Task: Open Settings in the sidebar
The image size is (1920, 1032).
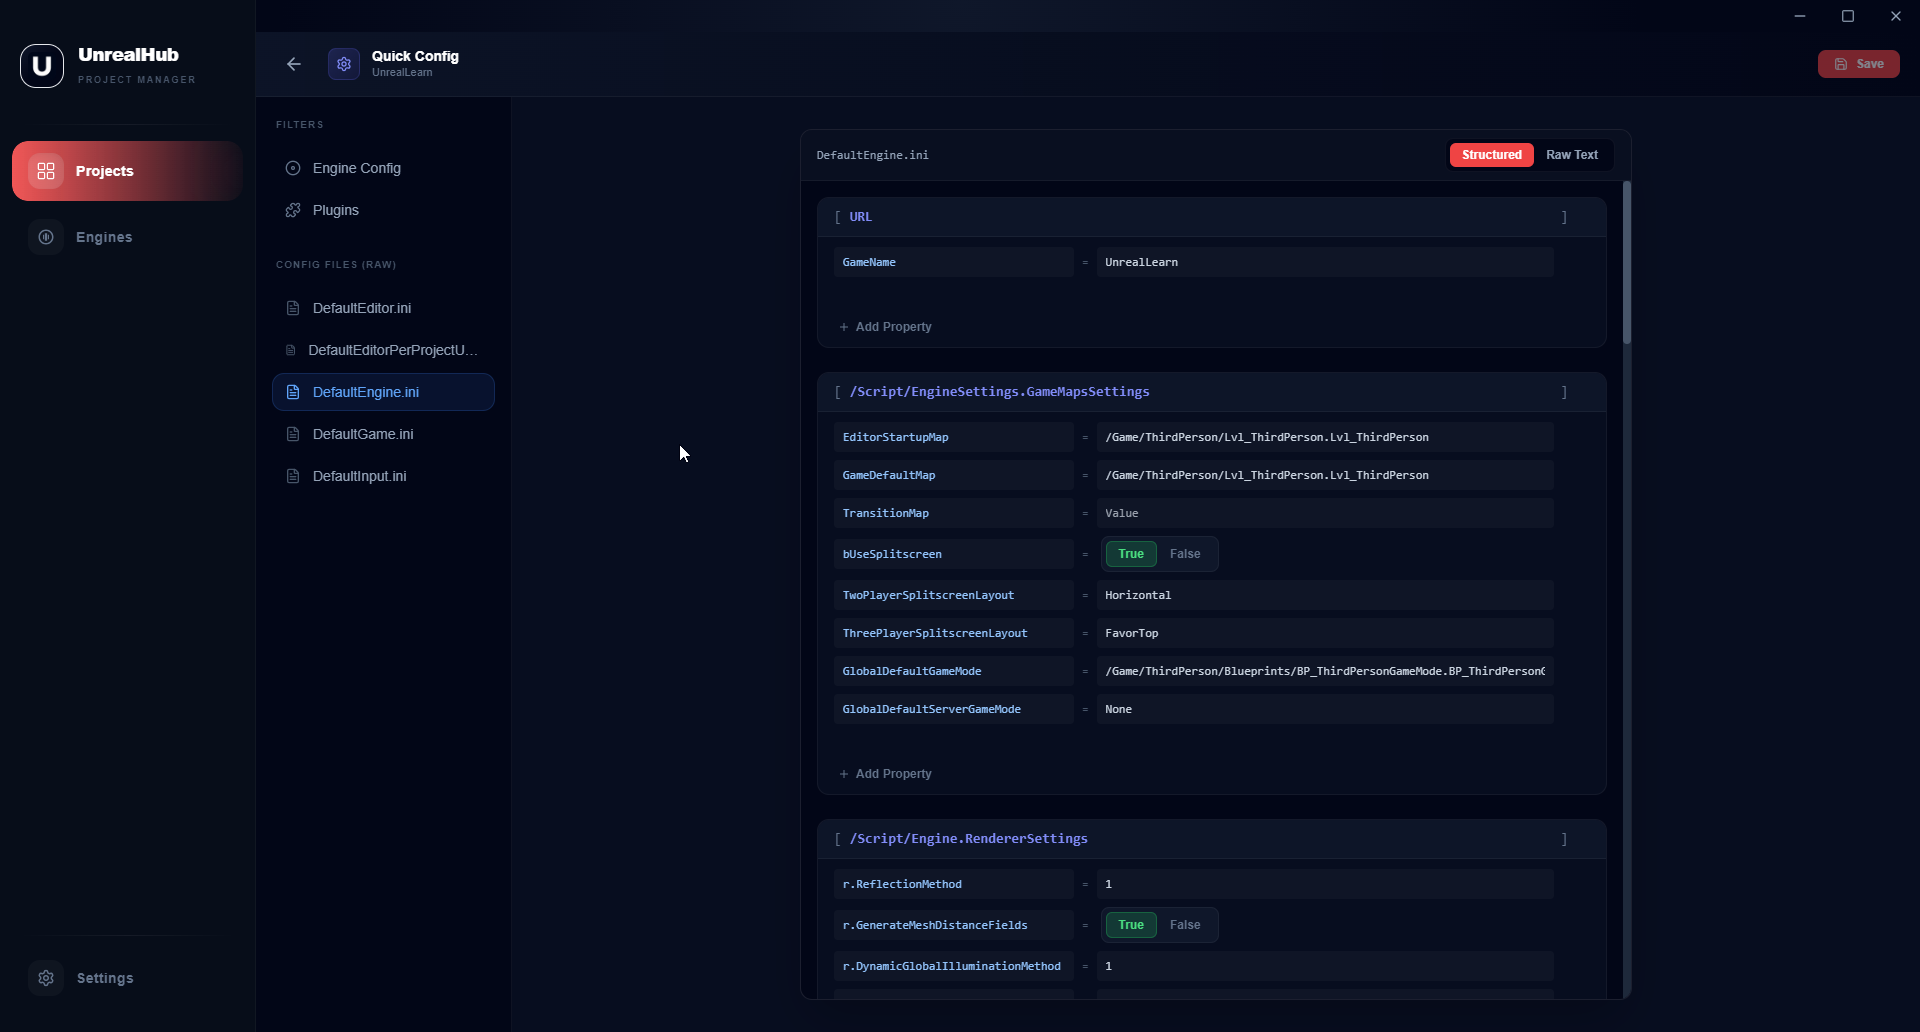Action: [127, 978]
